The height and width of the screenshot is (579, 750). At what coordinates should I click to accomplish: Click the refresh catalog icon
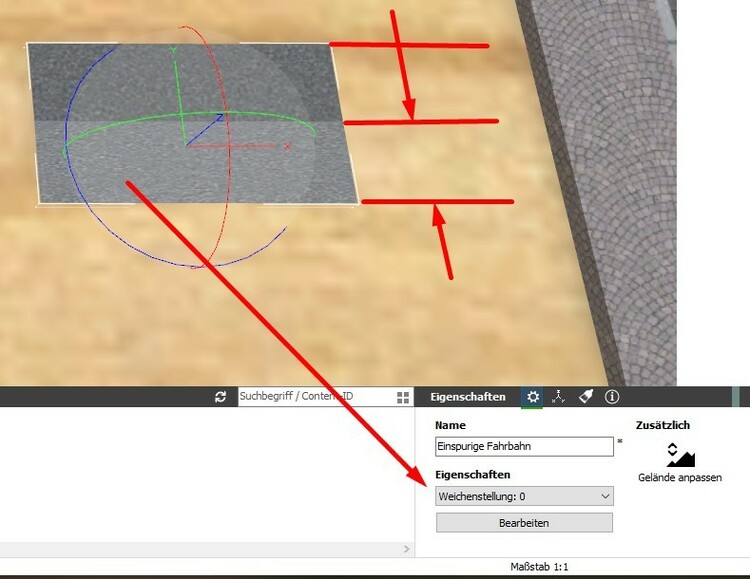point(221,397)
